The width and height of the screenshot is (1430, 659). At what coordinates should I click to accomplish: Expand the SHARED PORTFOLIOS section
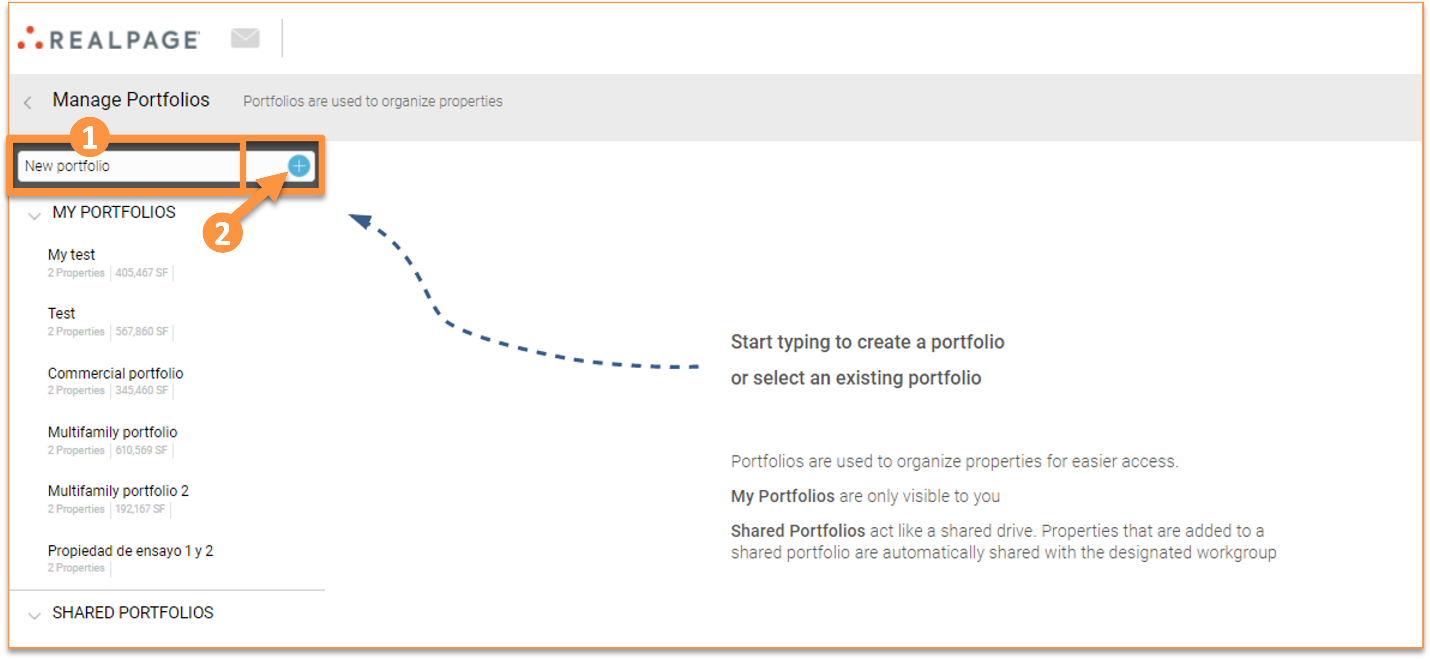[35, 612]
